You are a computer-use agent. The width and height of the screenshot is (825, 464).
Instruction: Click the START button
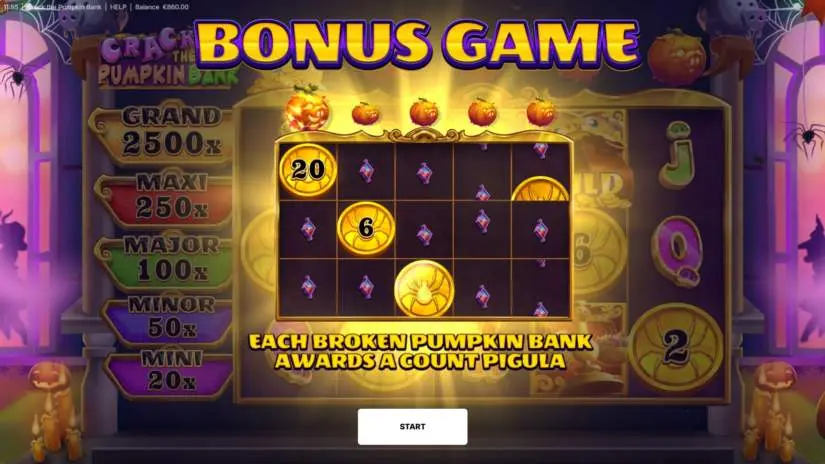(x=412, y=427)
